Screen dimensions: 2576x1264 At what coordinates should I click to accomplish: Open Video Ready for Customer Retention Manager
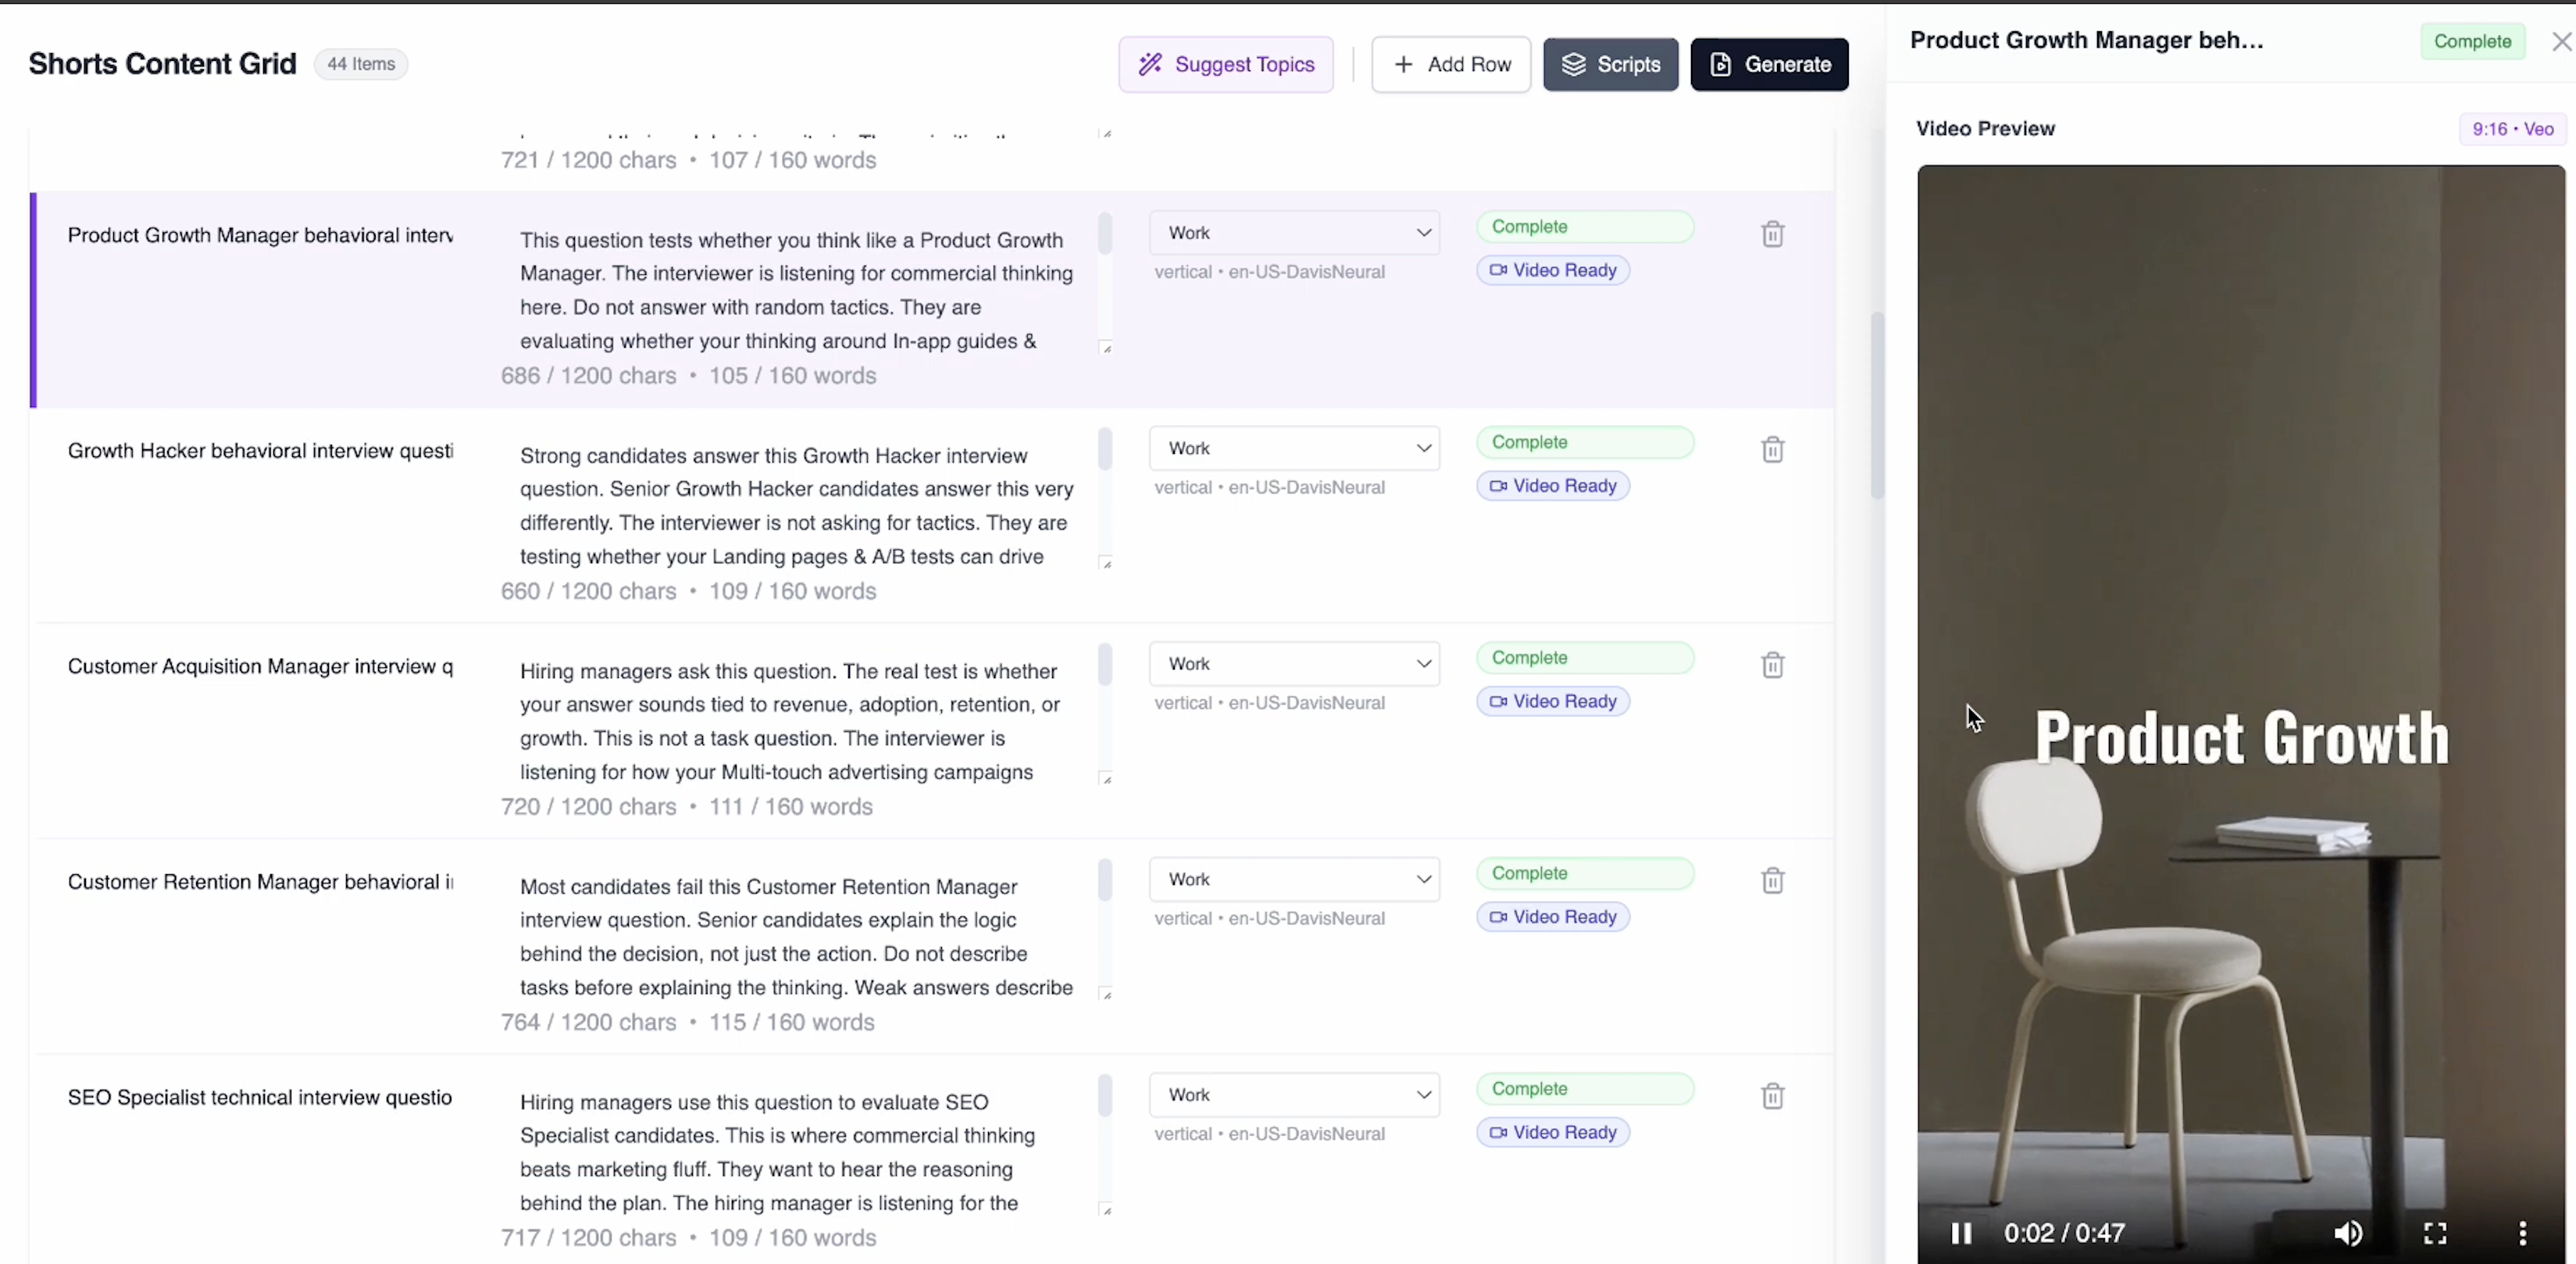point(1553,916)
